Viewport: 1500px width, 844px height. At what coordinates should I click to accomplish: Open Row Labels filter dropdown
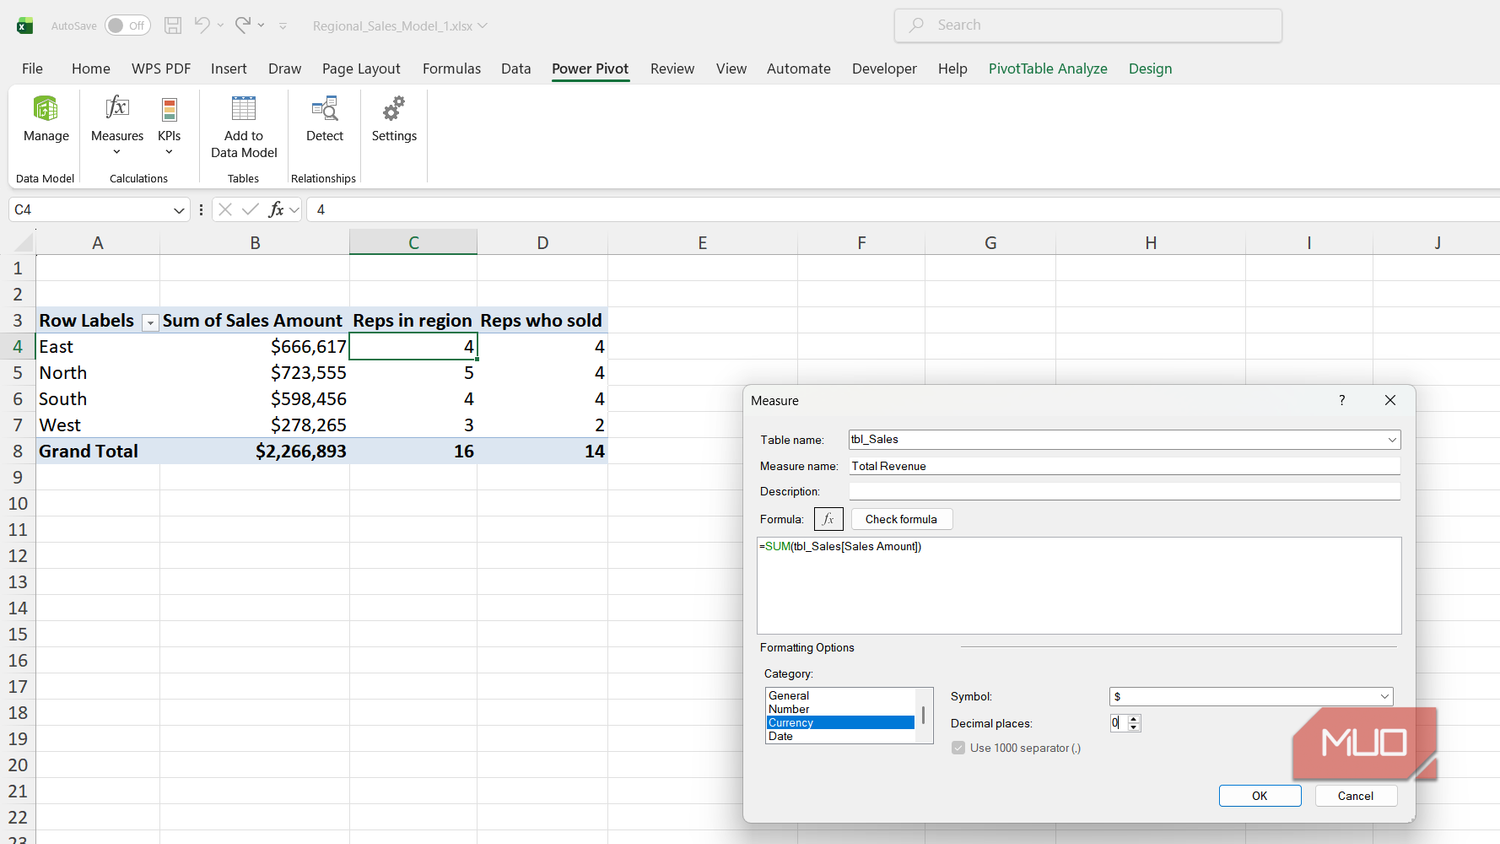(150, 322)
